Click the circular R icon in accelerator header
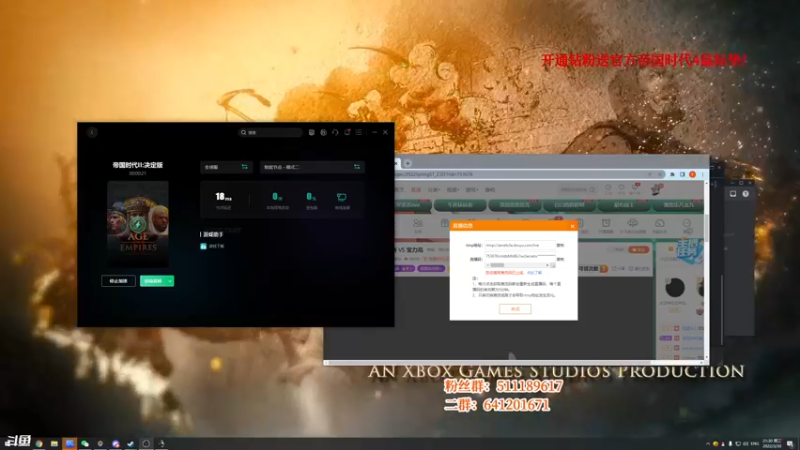 tap(323, 132)
